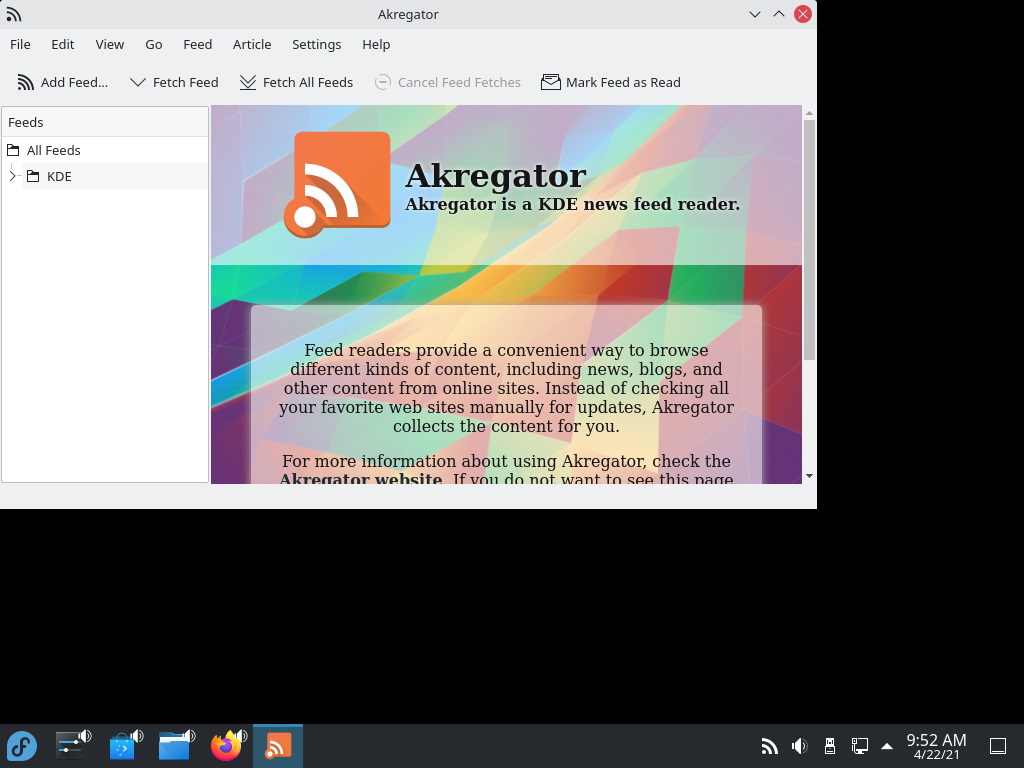Open the Fedora application launcher
Image resolution: width=1024 pixels, height=768 pixels.
point(22,746)
